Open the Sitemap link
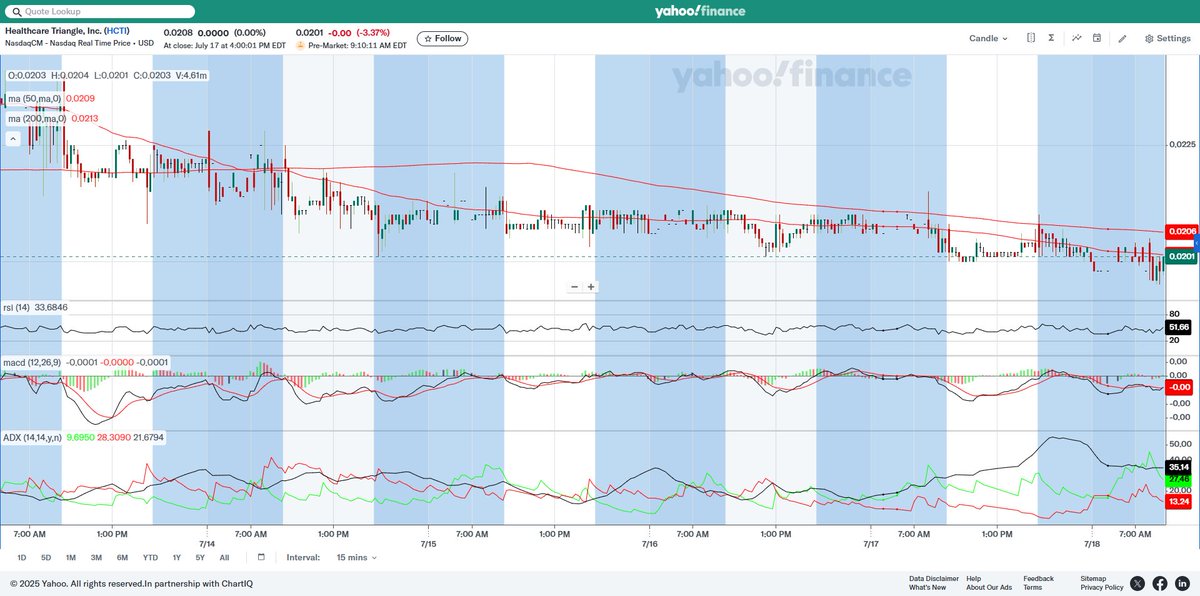Screen dimensions: 1200x596 point(1093,578)
